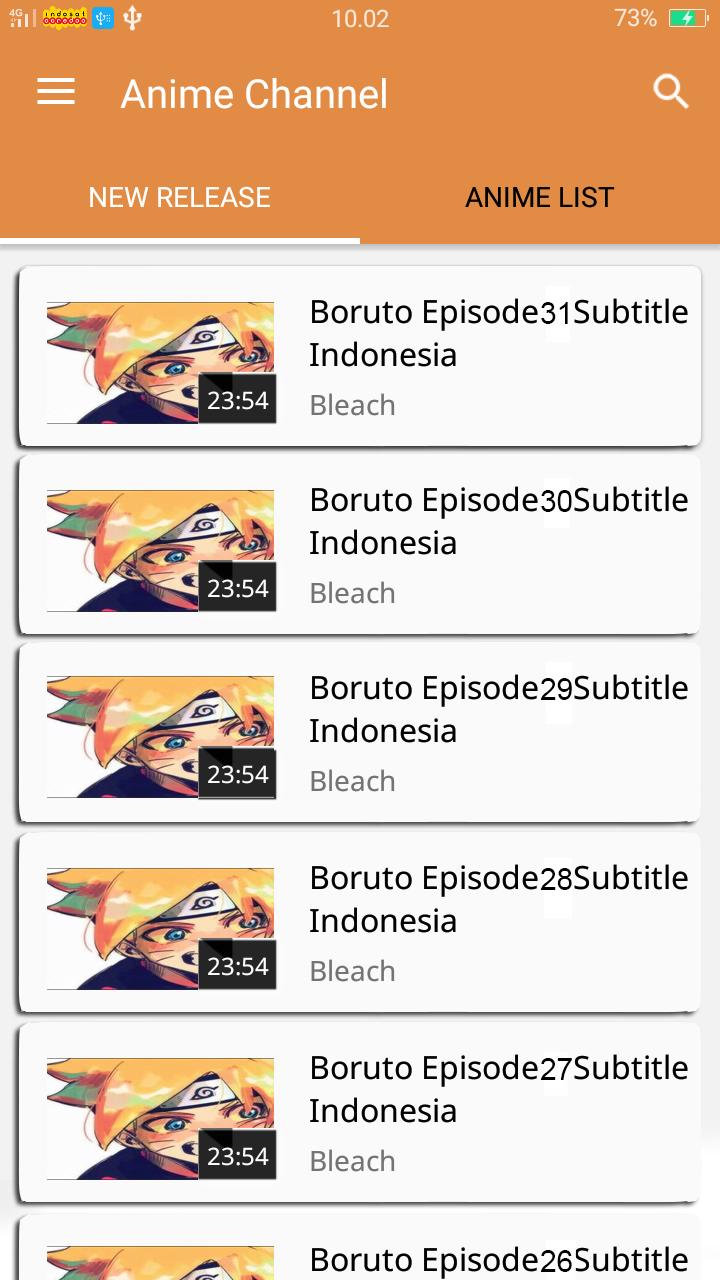
Task: Select the NEW RELEASE tab
Action: (180, 197)
